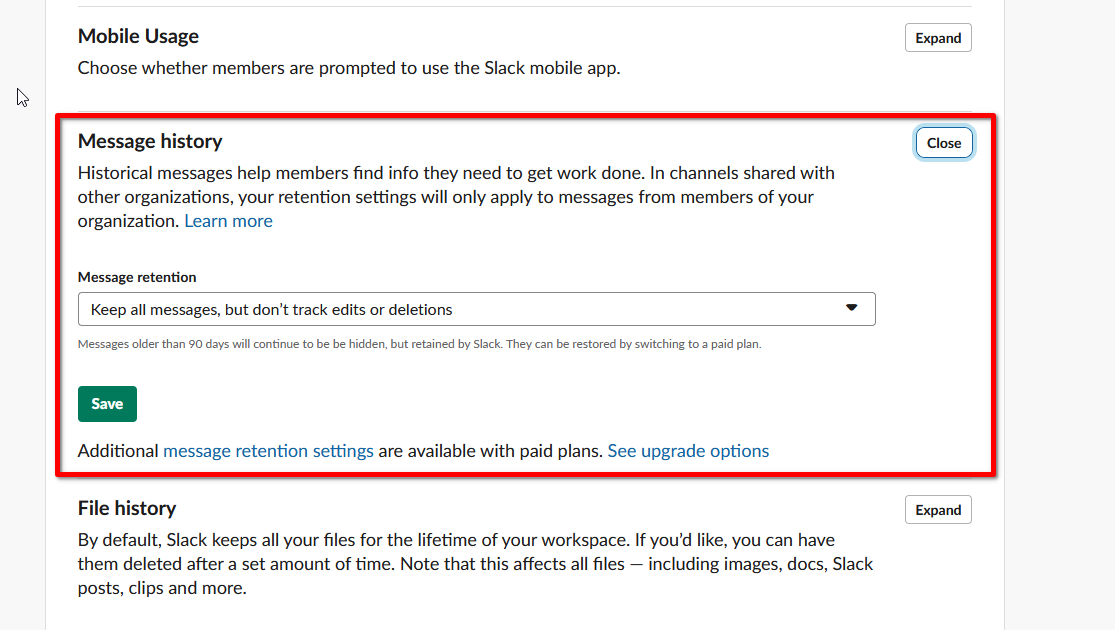Expand the Mobile Usage section
The height and width of the screenshot is (630, 1115).
pos(938,38)
